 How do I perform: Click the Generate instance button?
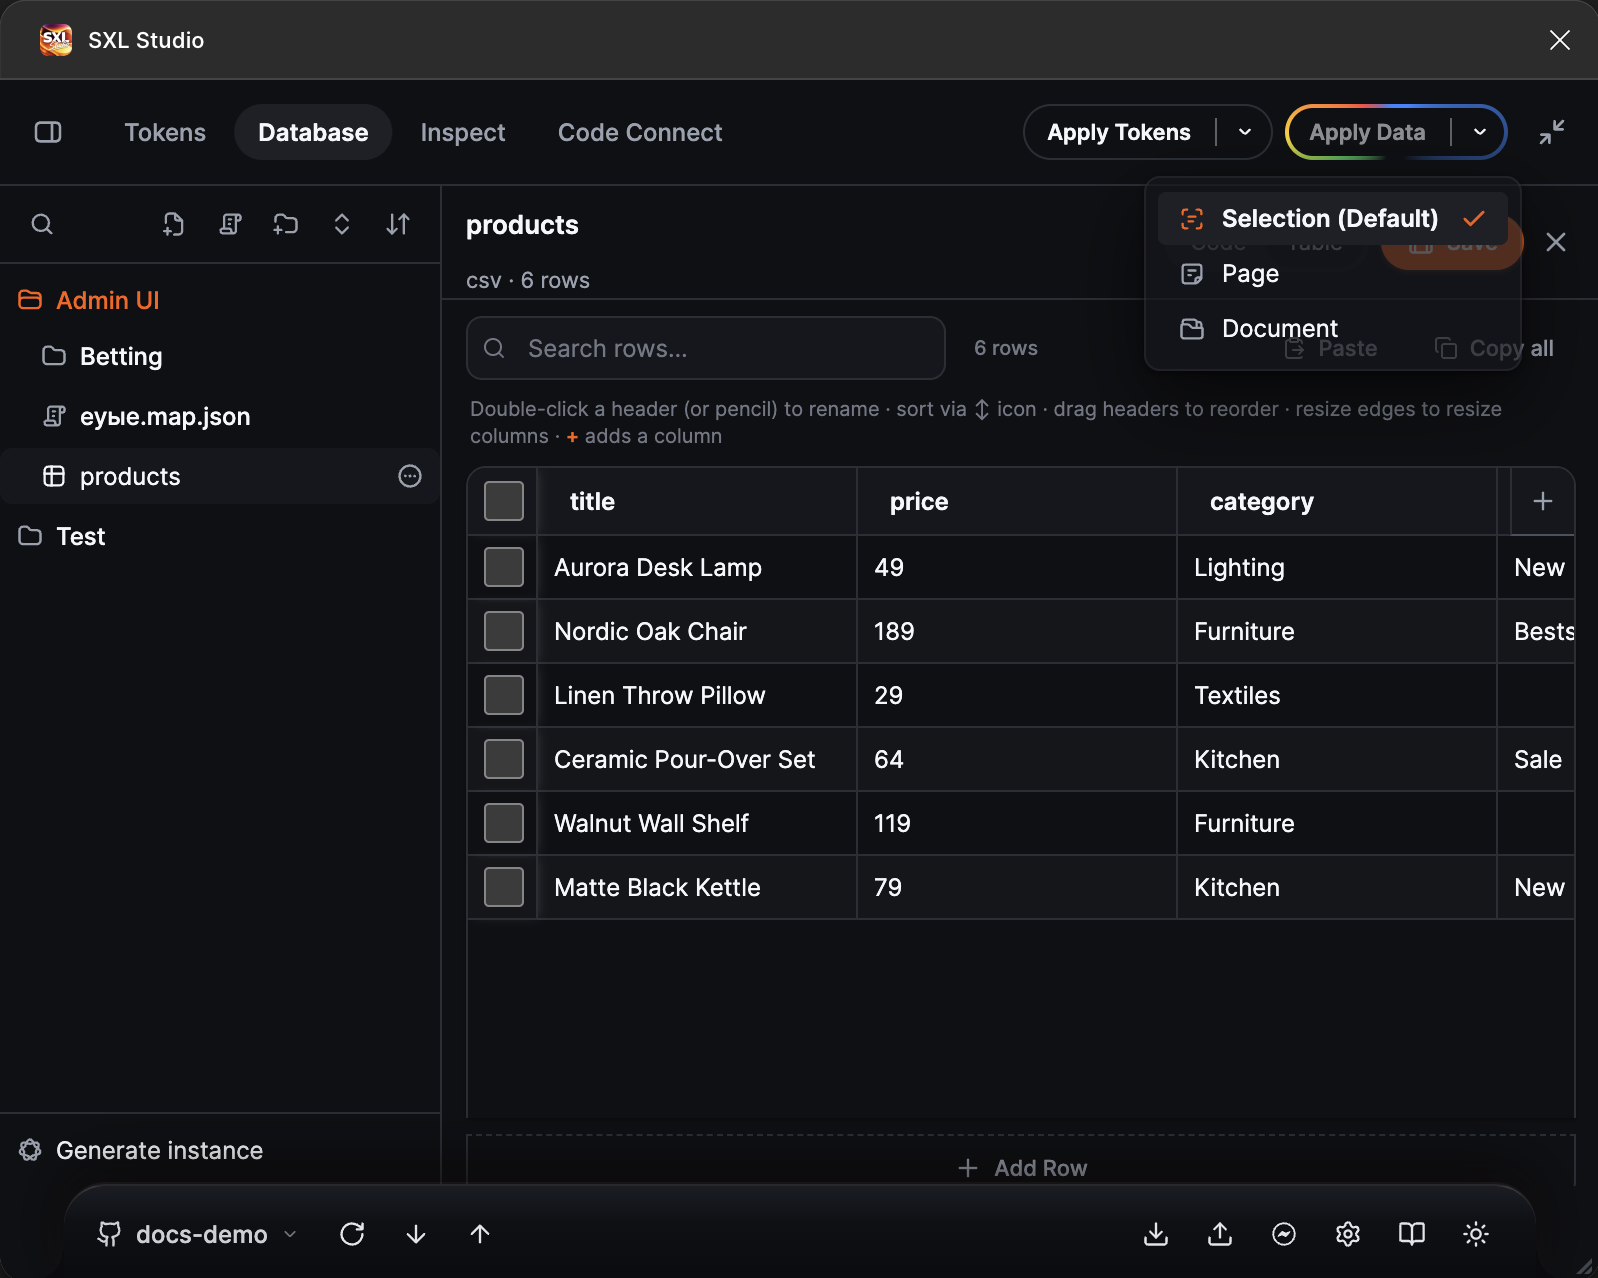(x=141, y=1150)
